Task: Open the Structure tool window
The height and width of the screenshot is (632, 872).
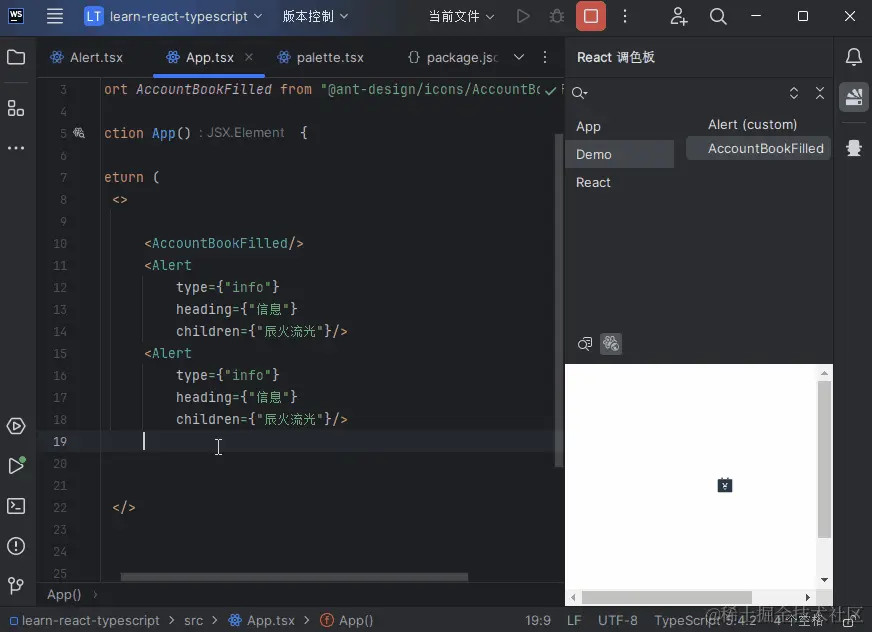Action: pos(16,108)
